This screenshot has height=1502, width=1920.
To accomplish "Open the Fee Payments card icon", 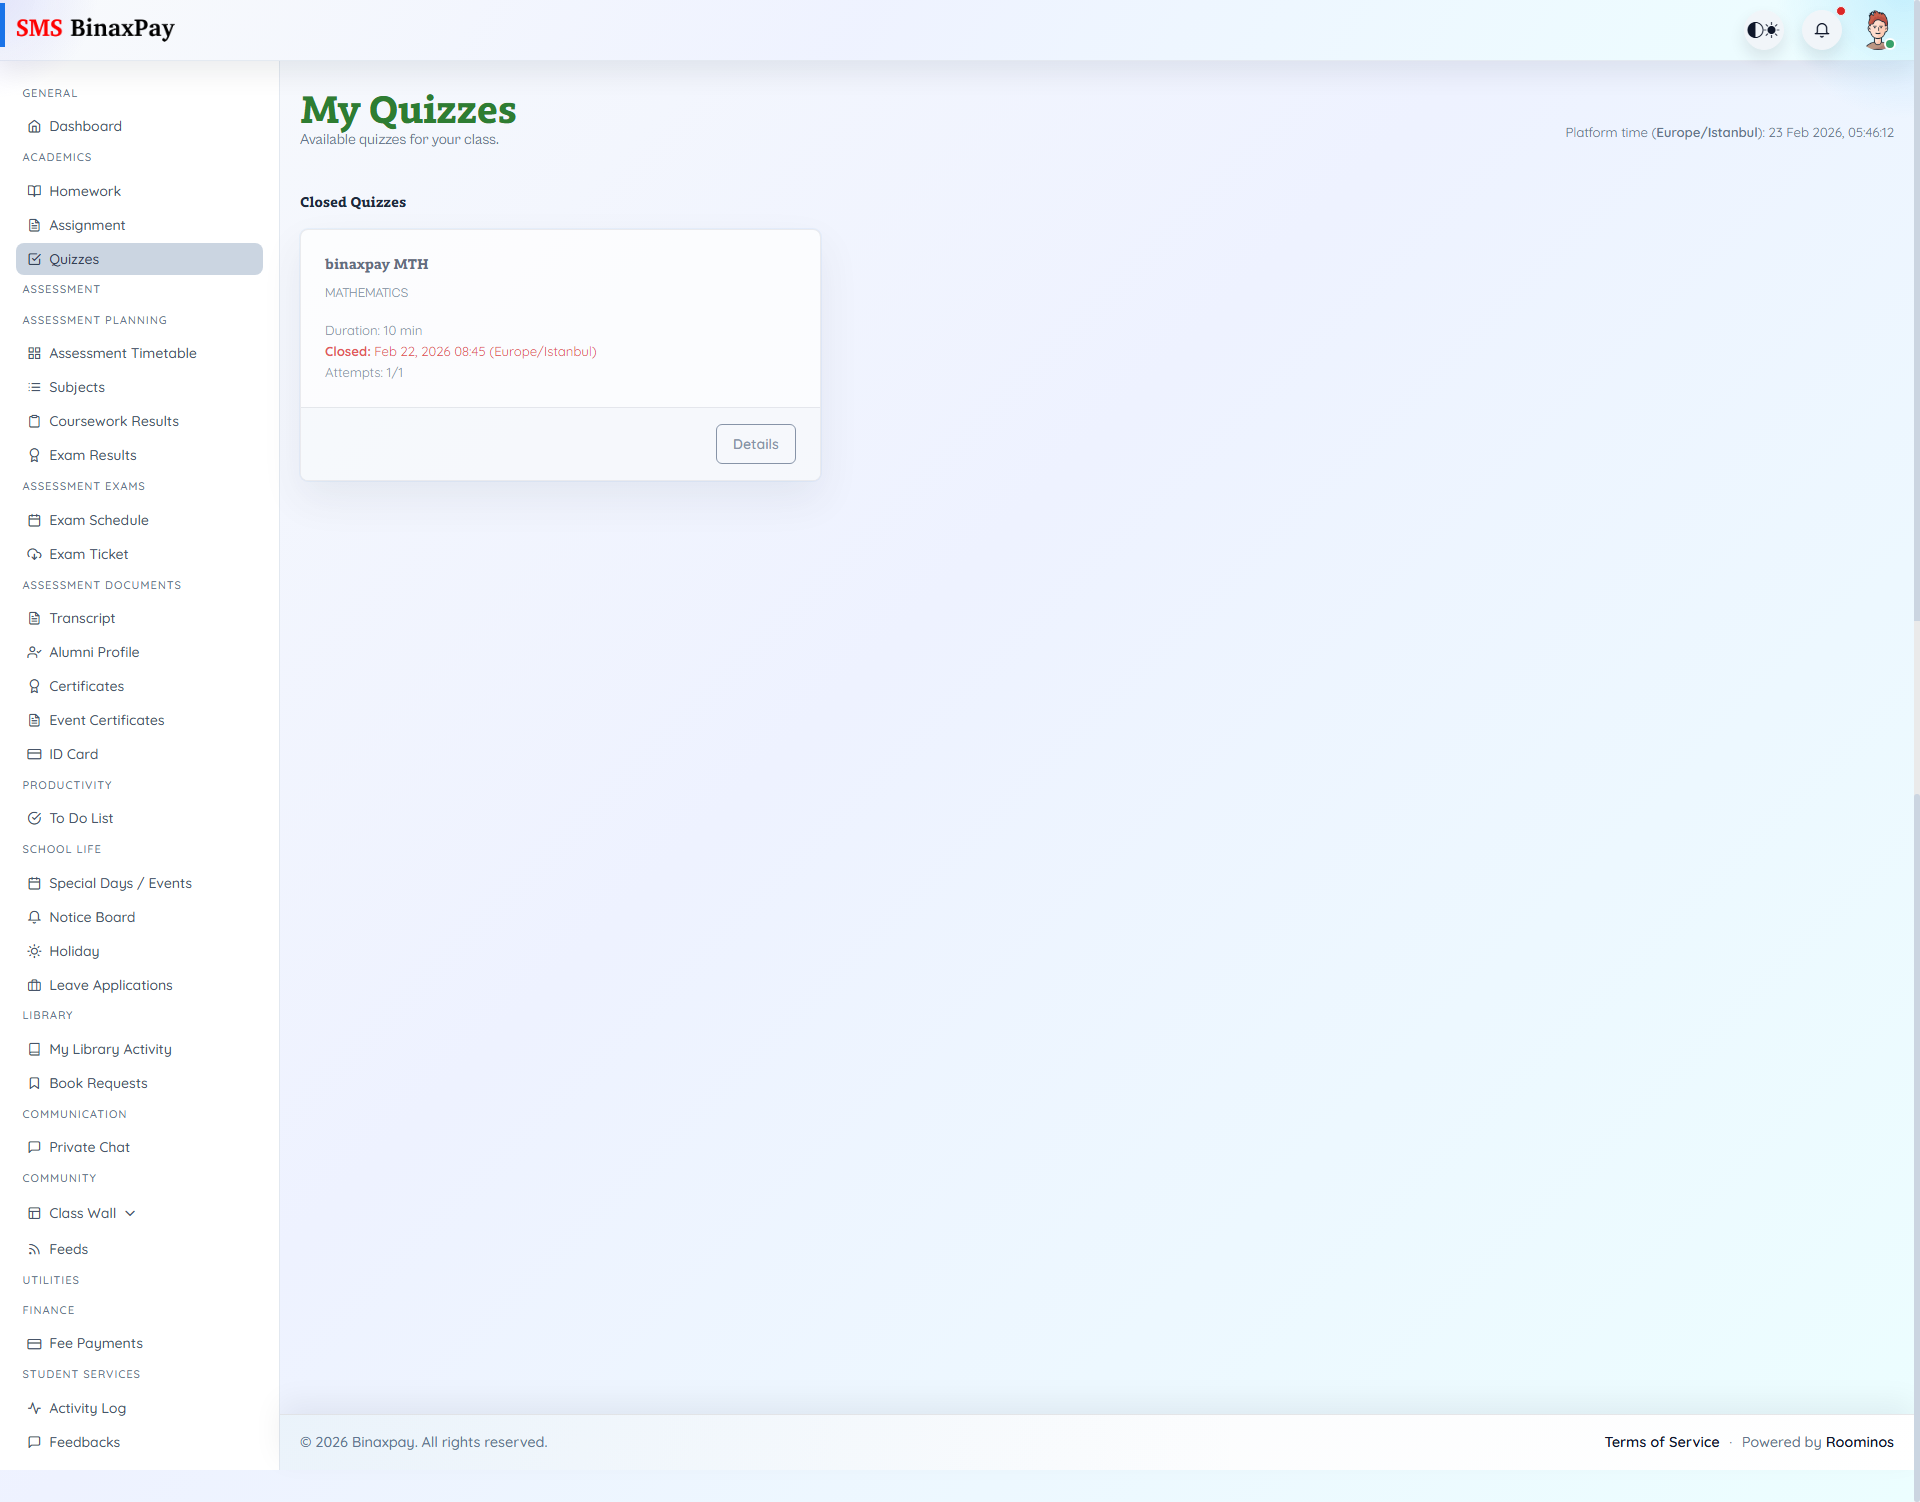I will tap(35, 1343).
